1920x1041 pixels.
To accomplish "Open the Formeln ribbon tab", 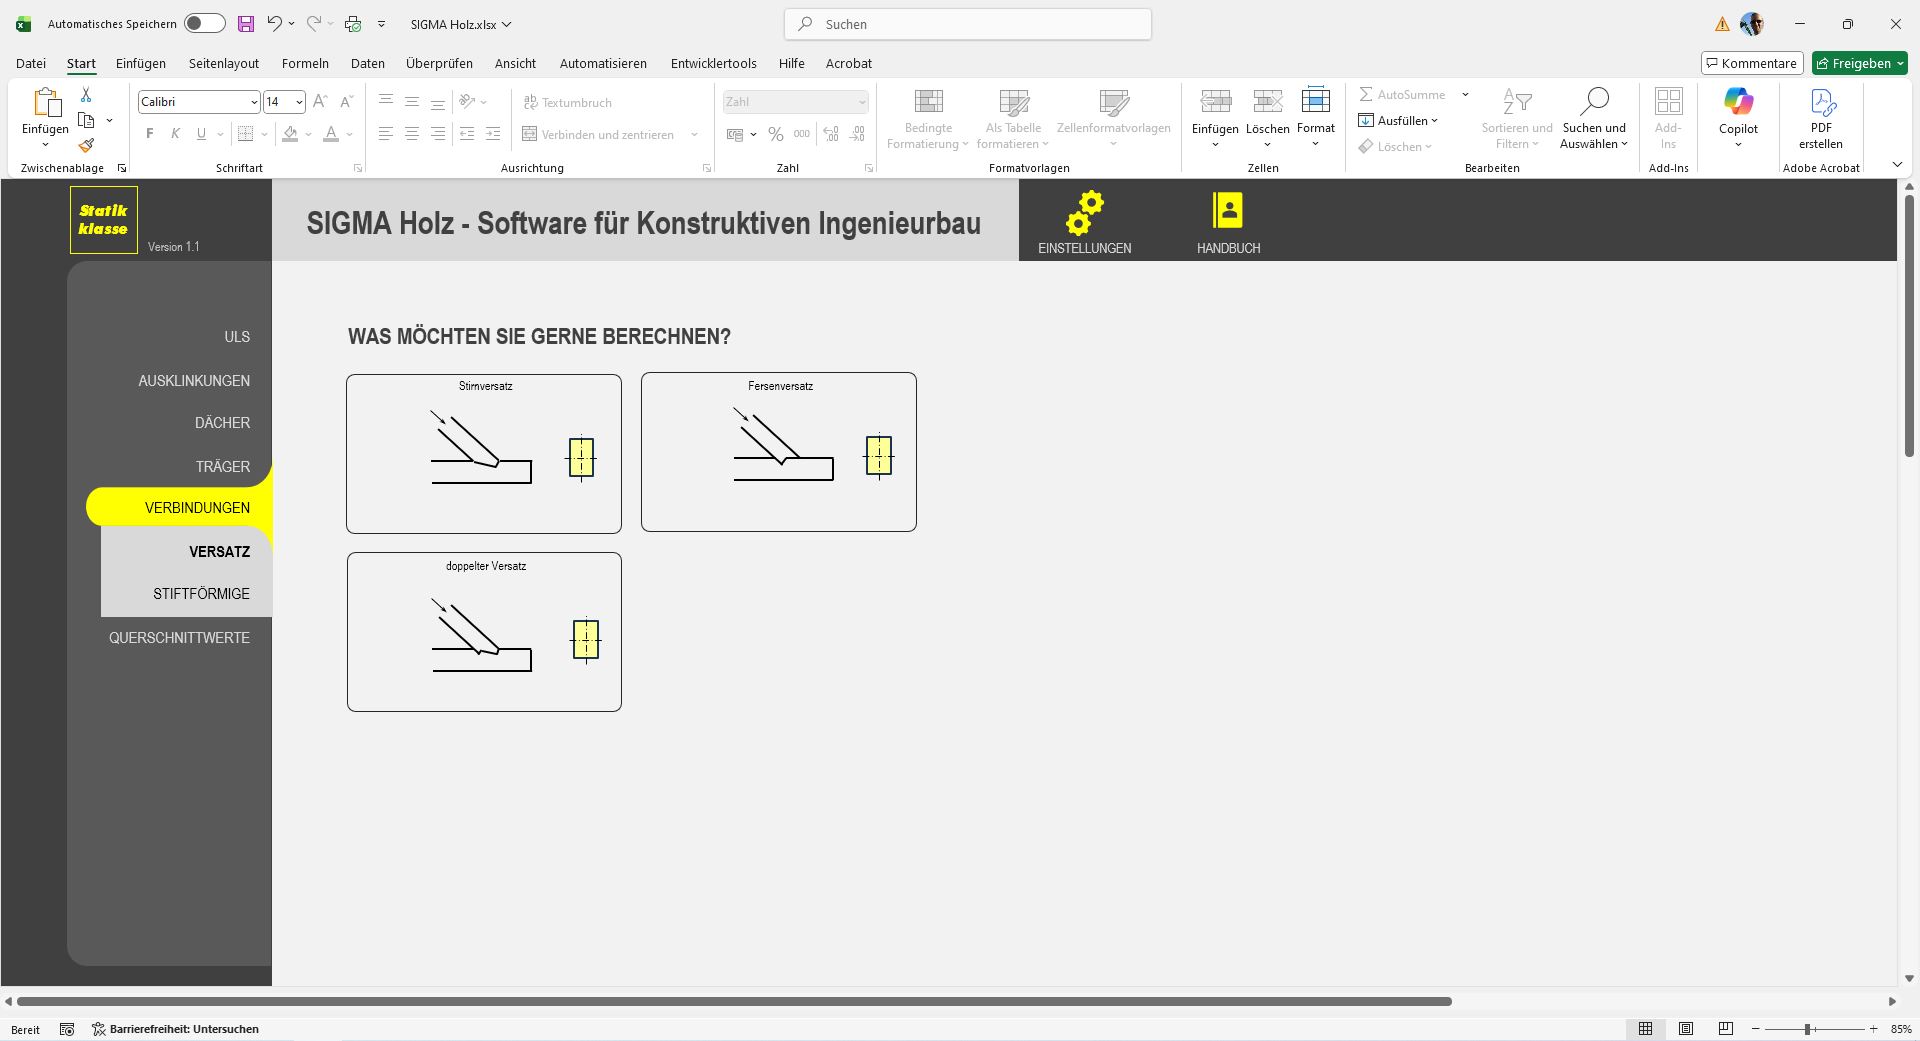I will pos(305,63).
